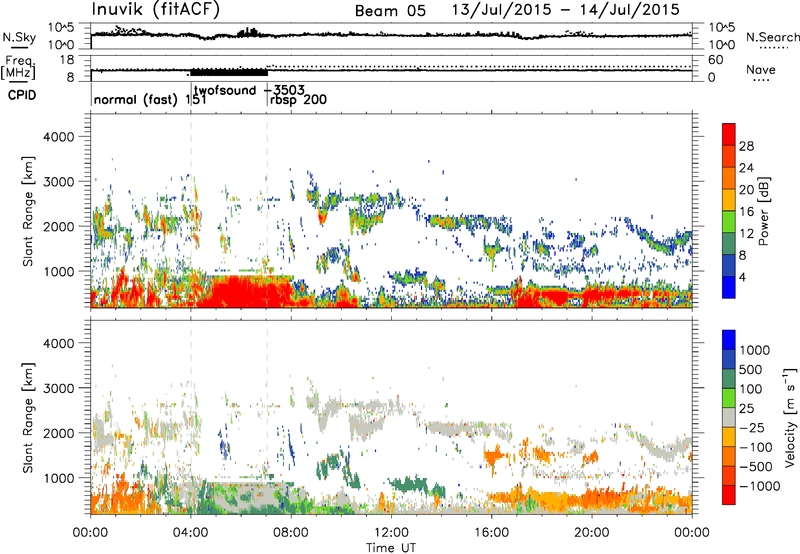The image size is (800, 554).
Task: Click the 'Nave' legend label
Action: tap(760, 69)
